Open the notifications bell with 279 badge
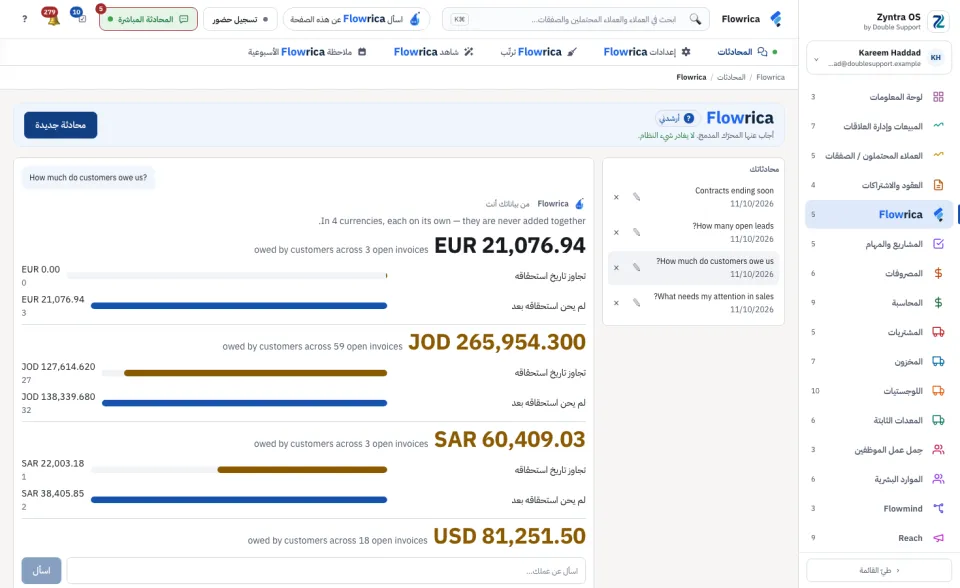Image resolution: width=960 pixels, height=588 pixels. 52,18
